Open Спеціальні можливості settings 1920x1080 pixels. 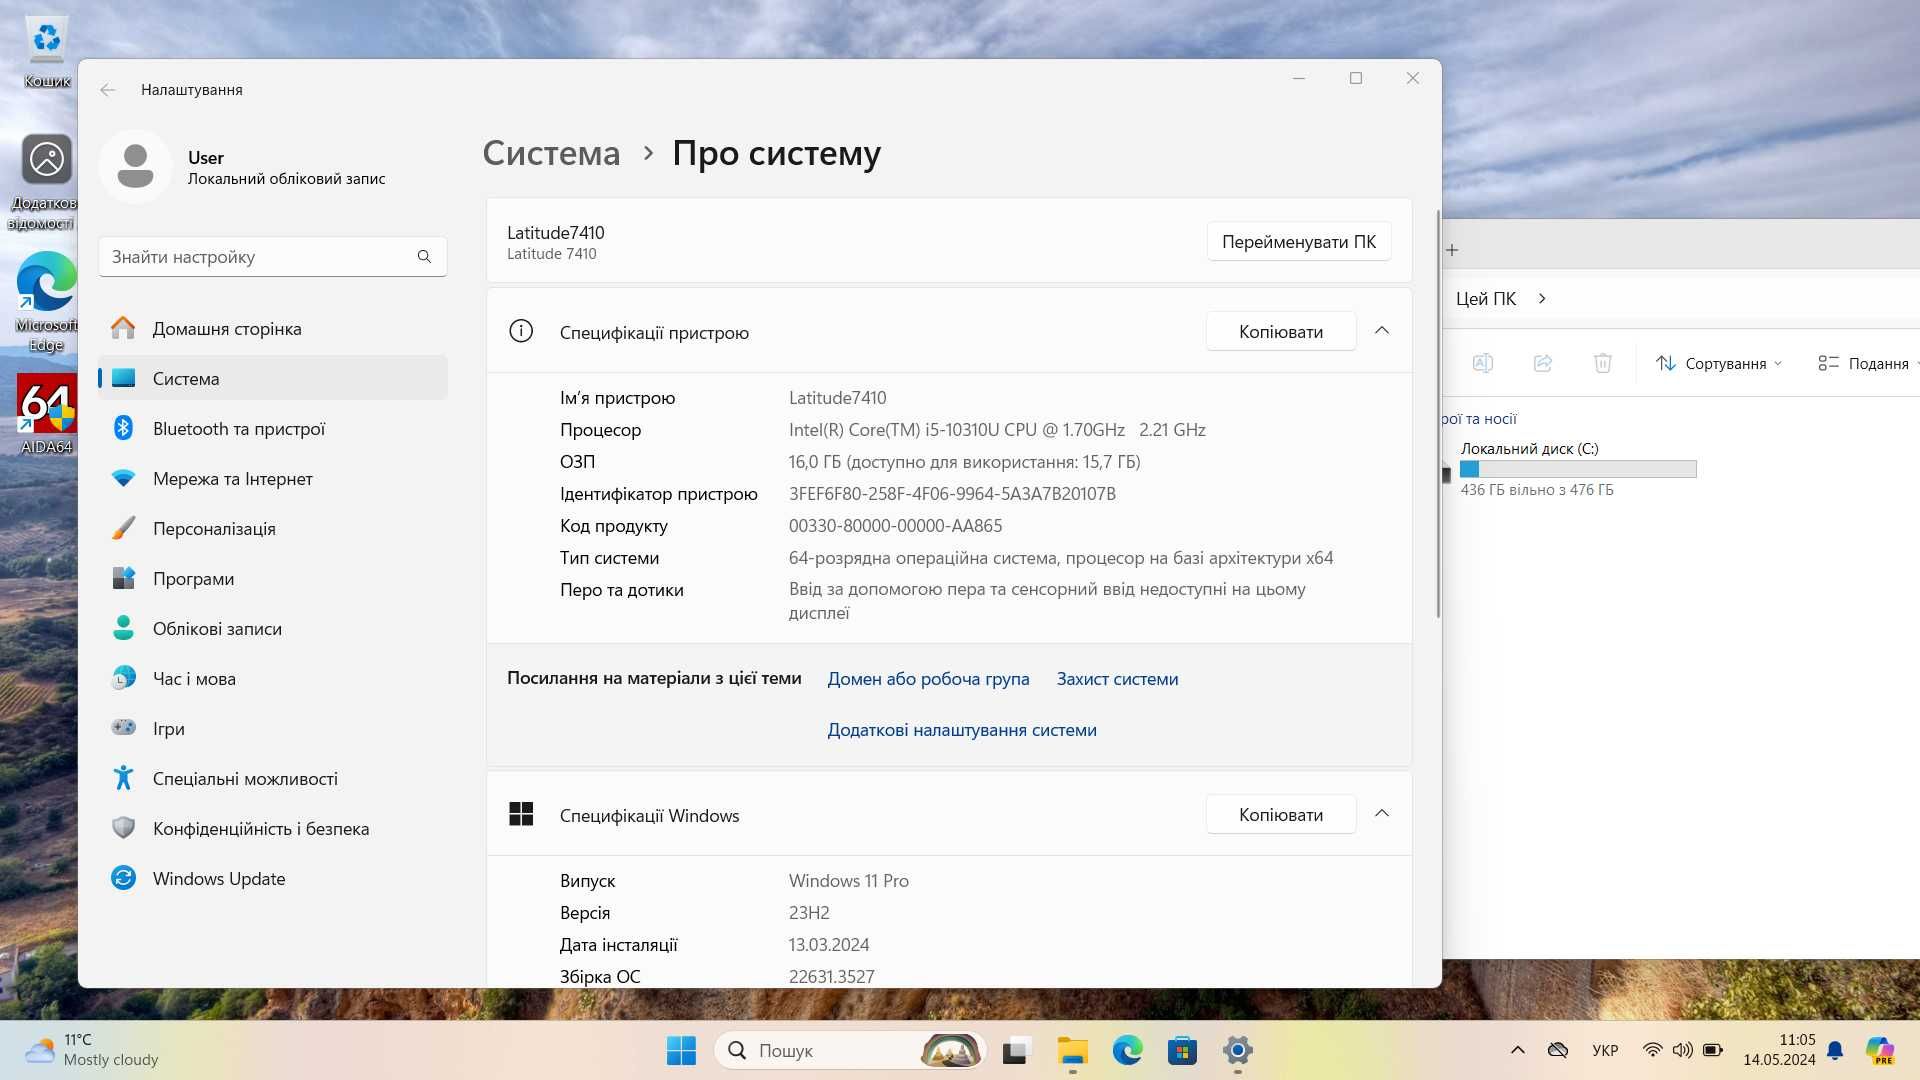coord(272,778)
